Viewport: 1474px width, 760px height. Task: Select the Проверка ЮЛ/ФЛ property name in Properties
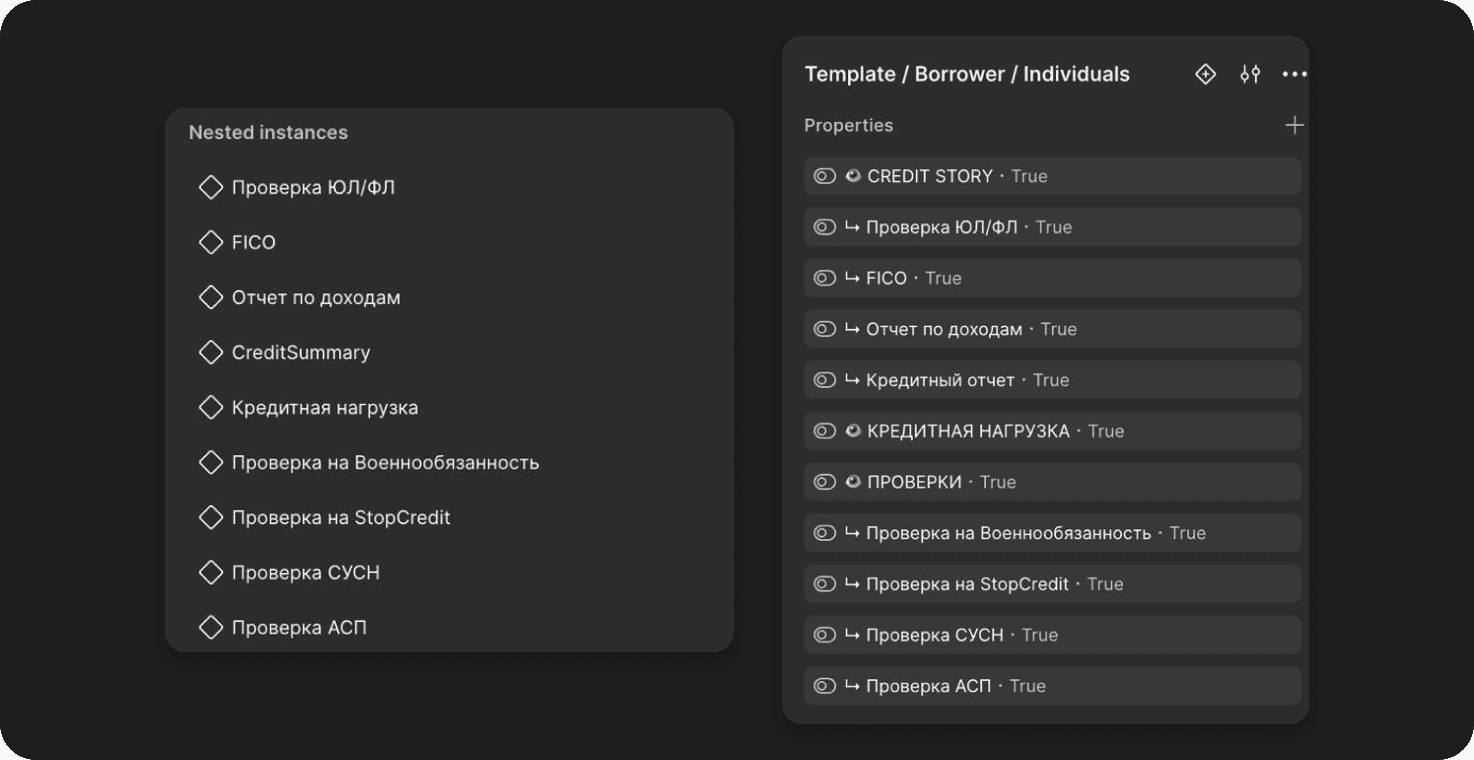tap(942, 227)
